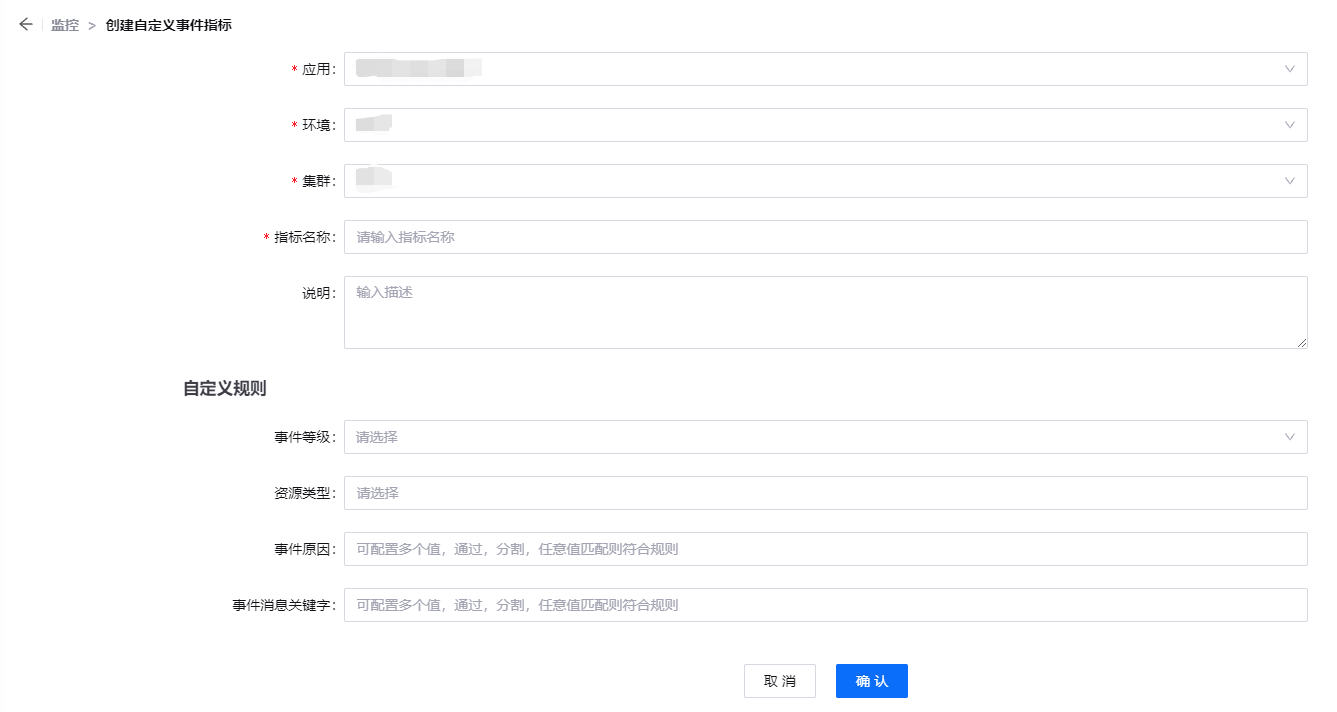Navigate to the 监控 breadcrumb link

(64, 24)
